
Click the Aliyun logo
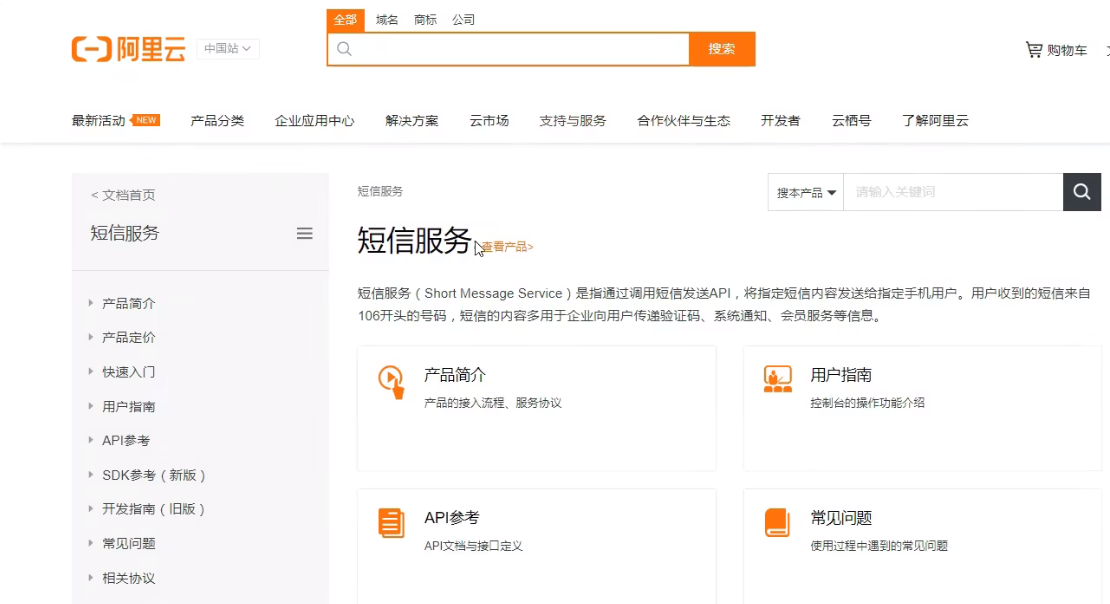click(128, 49)
